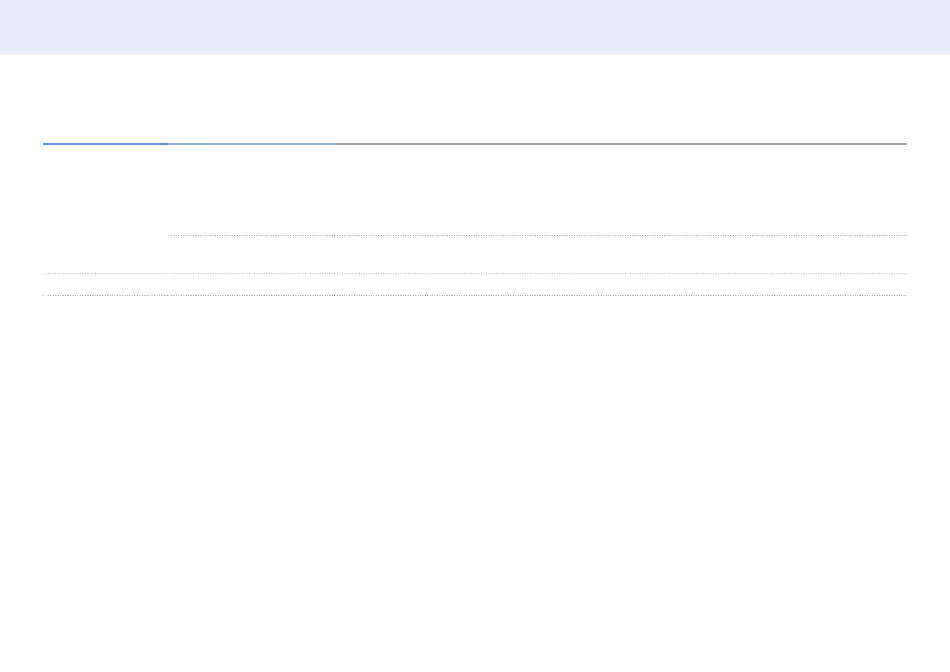Viewport: 950px width, 672px height.
Task: Click blank space between header band and table
Action: point(475,98)
